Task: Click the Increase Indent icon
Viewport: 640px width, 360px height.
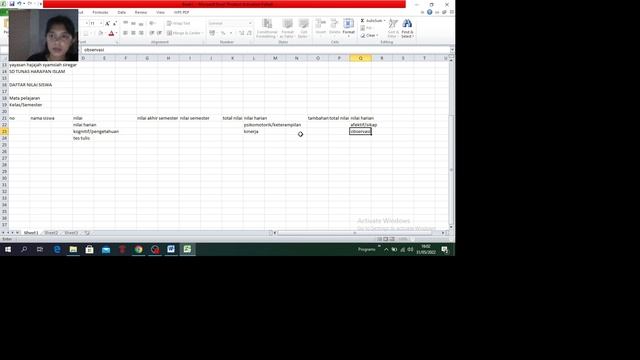Action: (x=159, y=33)
